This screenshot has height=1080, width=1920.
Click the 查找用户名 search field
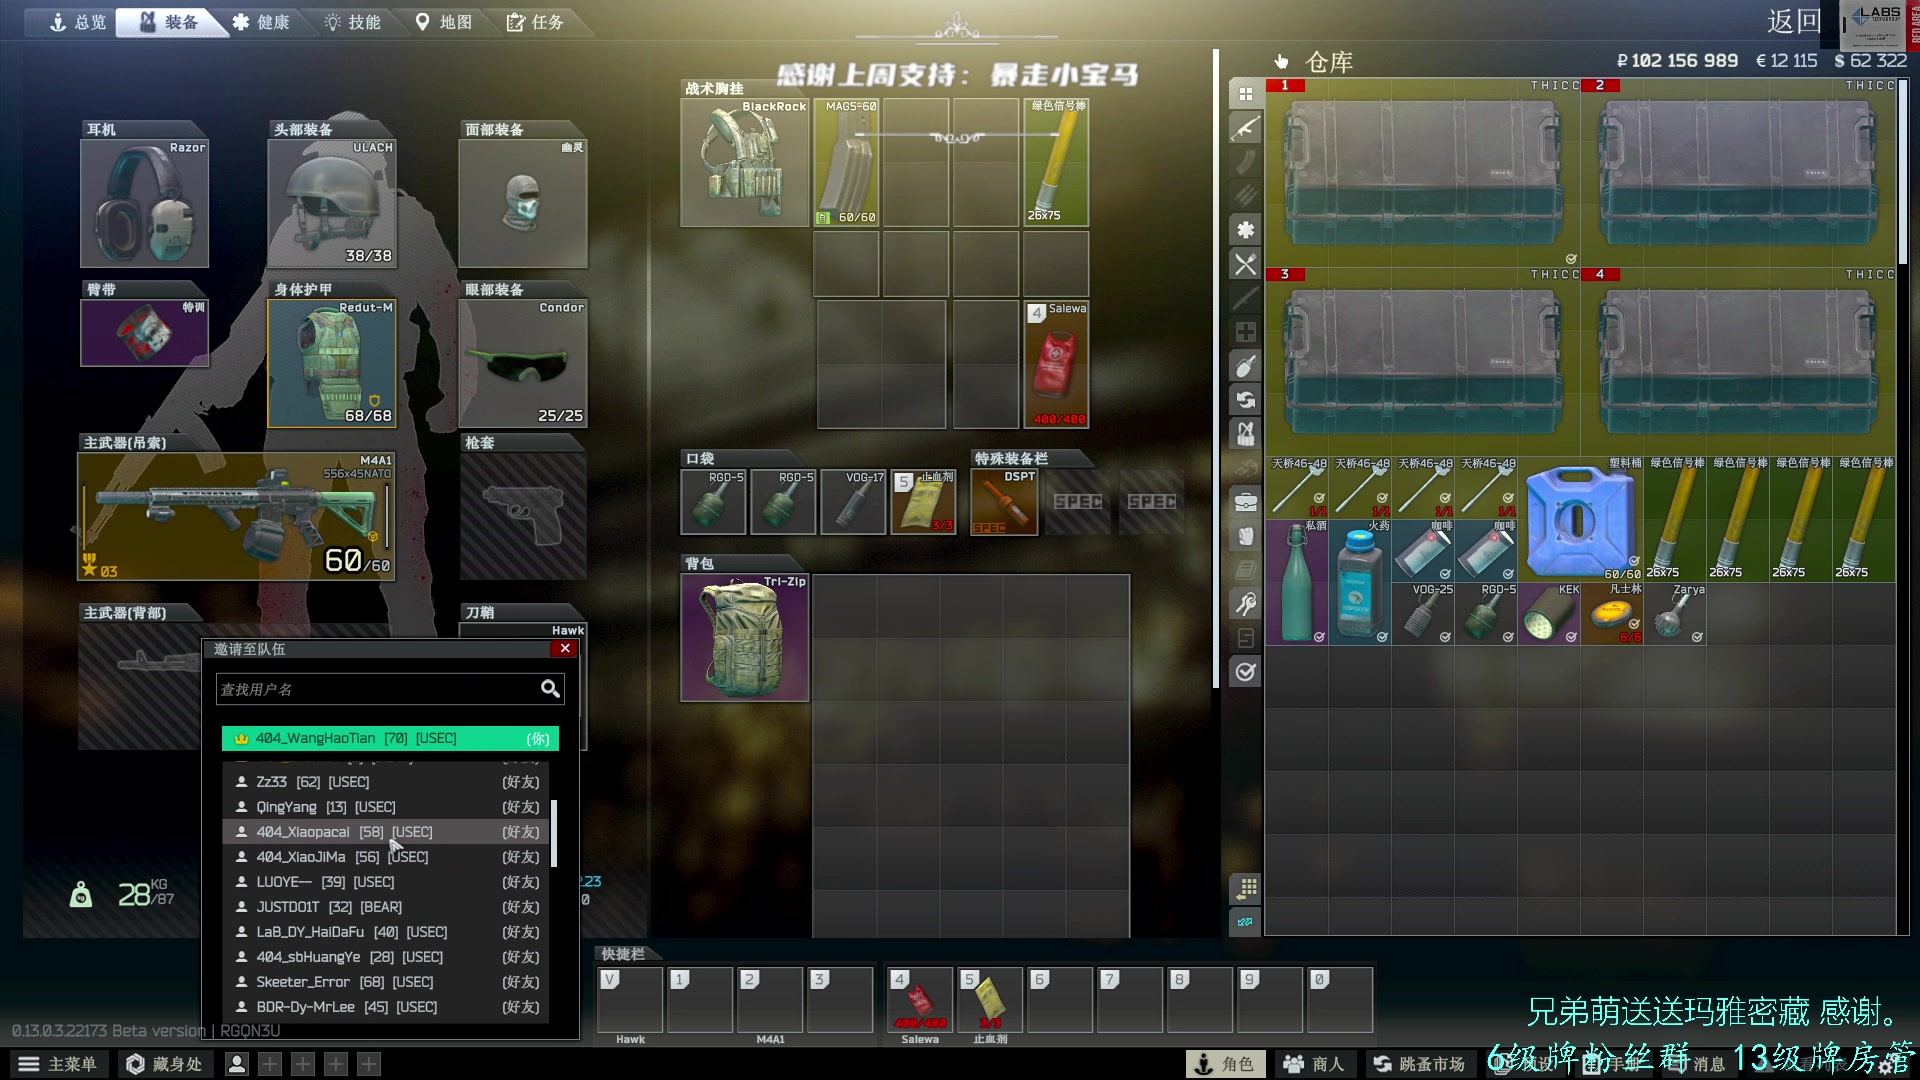click(x=390, y=689)
